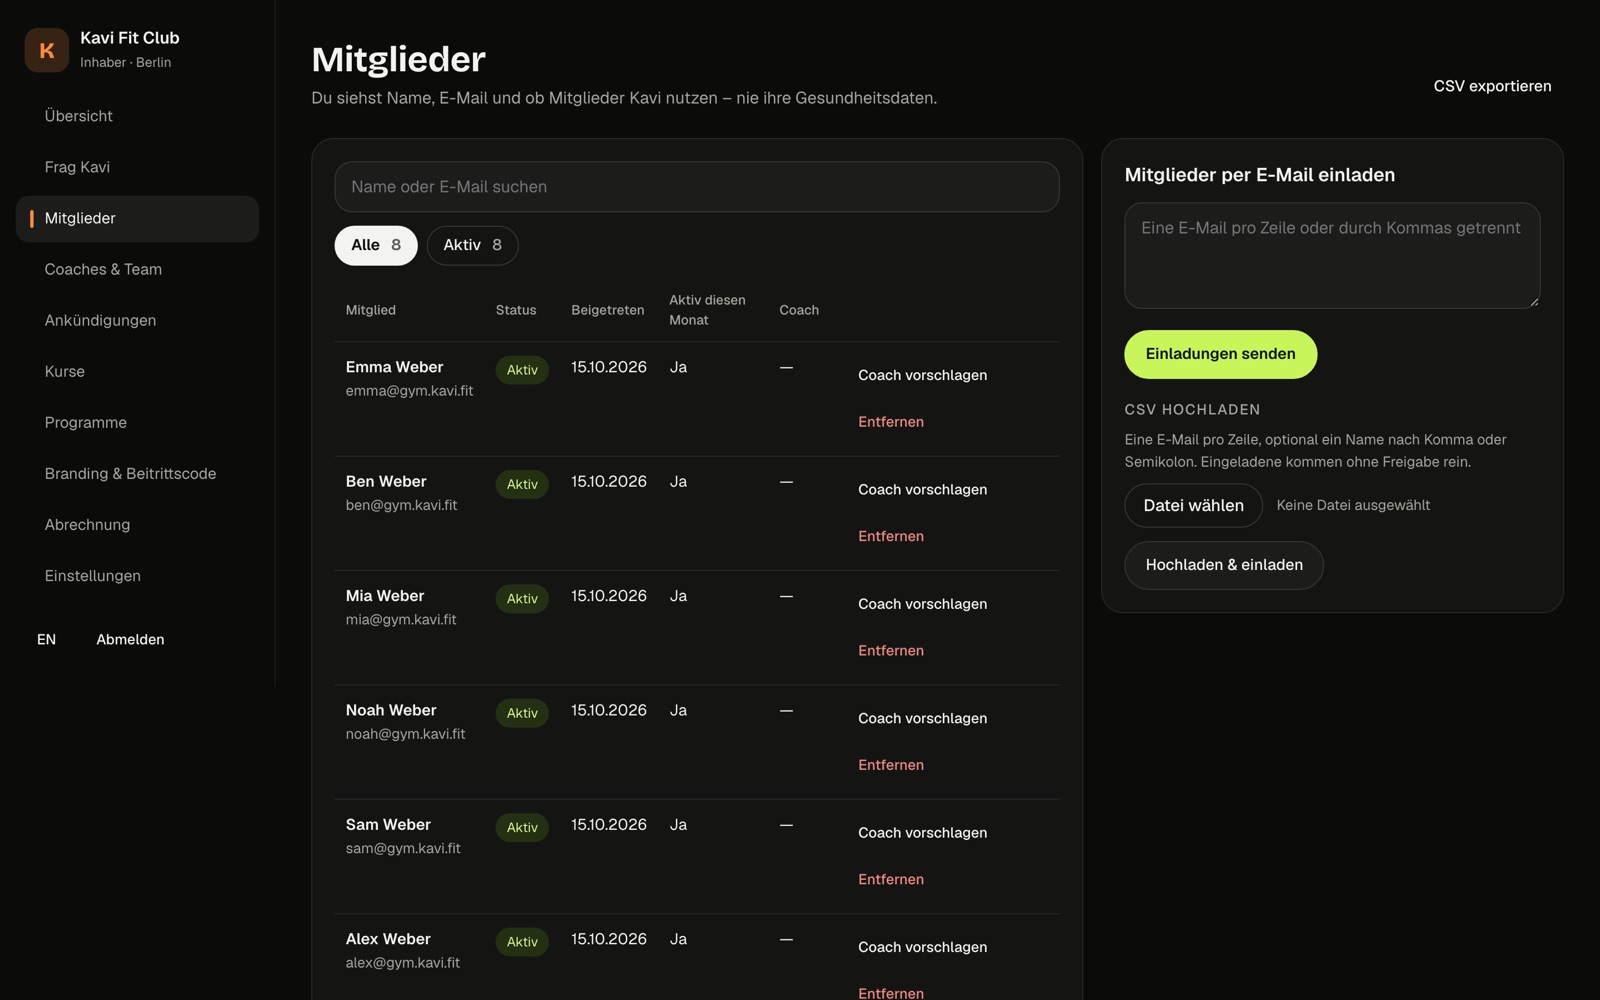The image size is (1600, 1000).
Task: Click the Aktiv badge for Emma Weber
Action: [522, 370]
